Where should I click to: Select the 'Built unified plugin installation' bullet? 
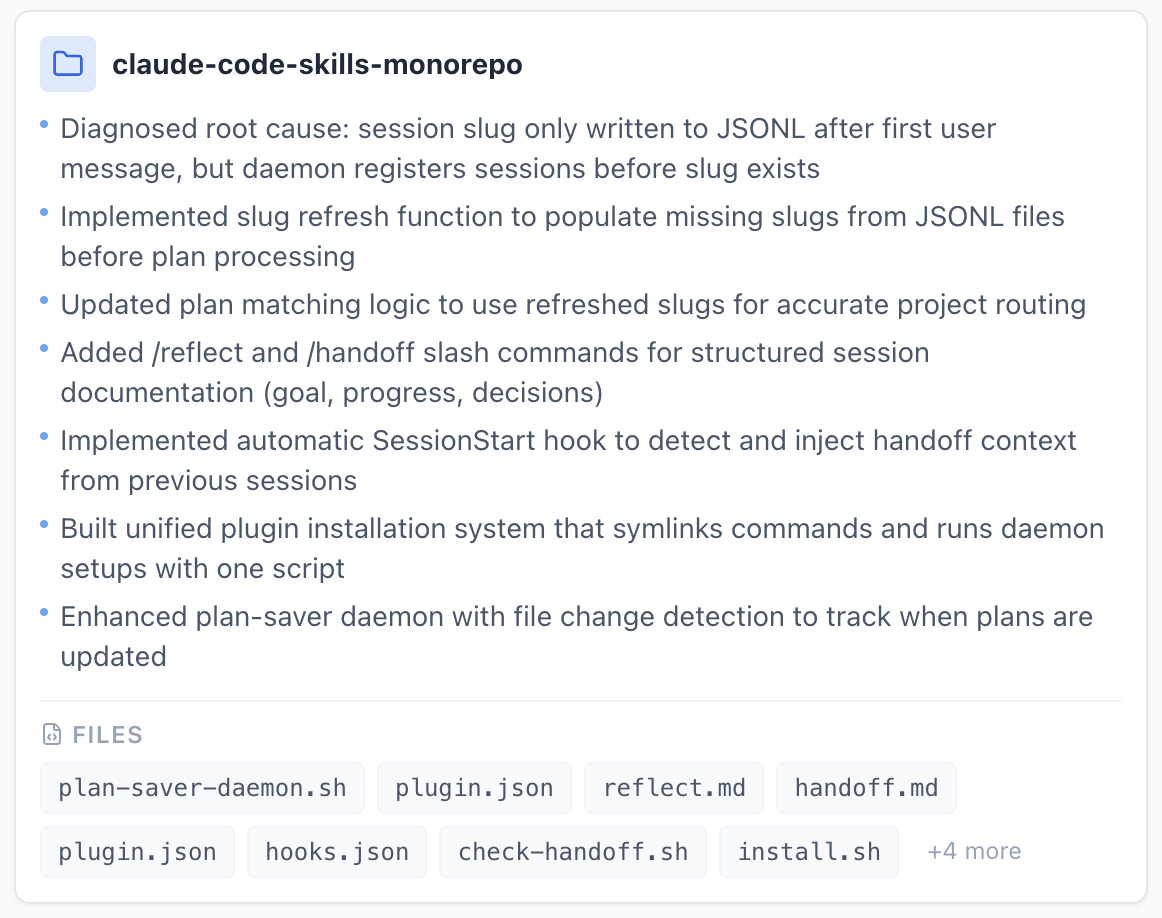pos(582,548)
